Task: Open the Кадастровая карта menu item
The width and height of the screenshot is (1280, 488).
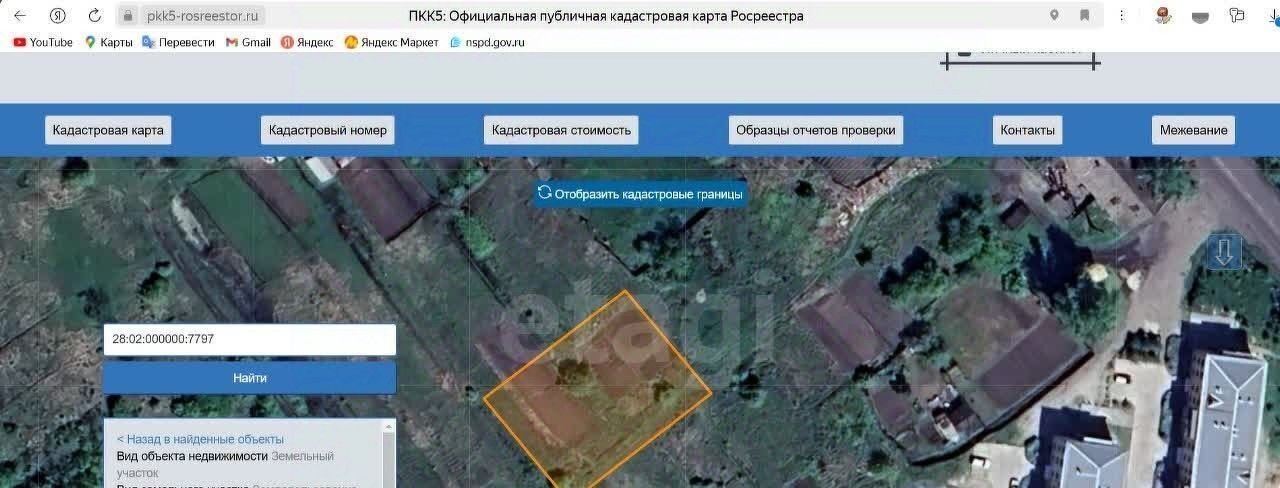Action: coord(108,130)
